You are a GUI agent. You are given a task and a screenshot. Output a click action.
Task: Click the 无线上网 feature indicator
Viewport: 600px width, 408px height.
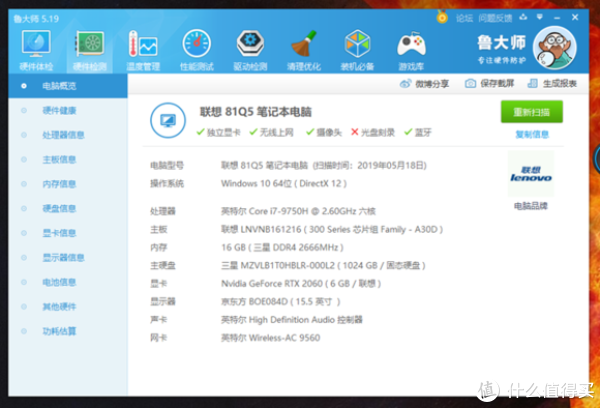[271, 132]
